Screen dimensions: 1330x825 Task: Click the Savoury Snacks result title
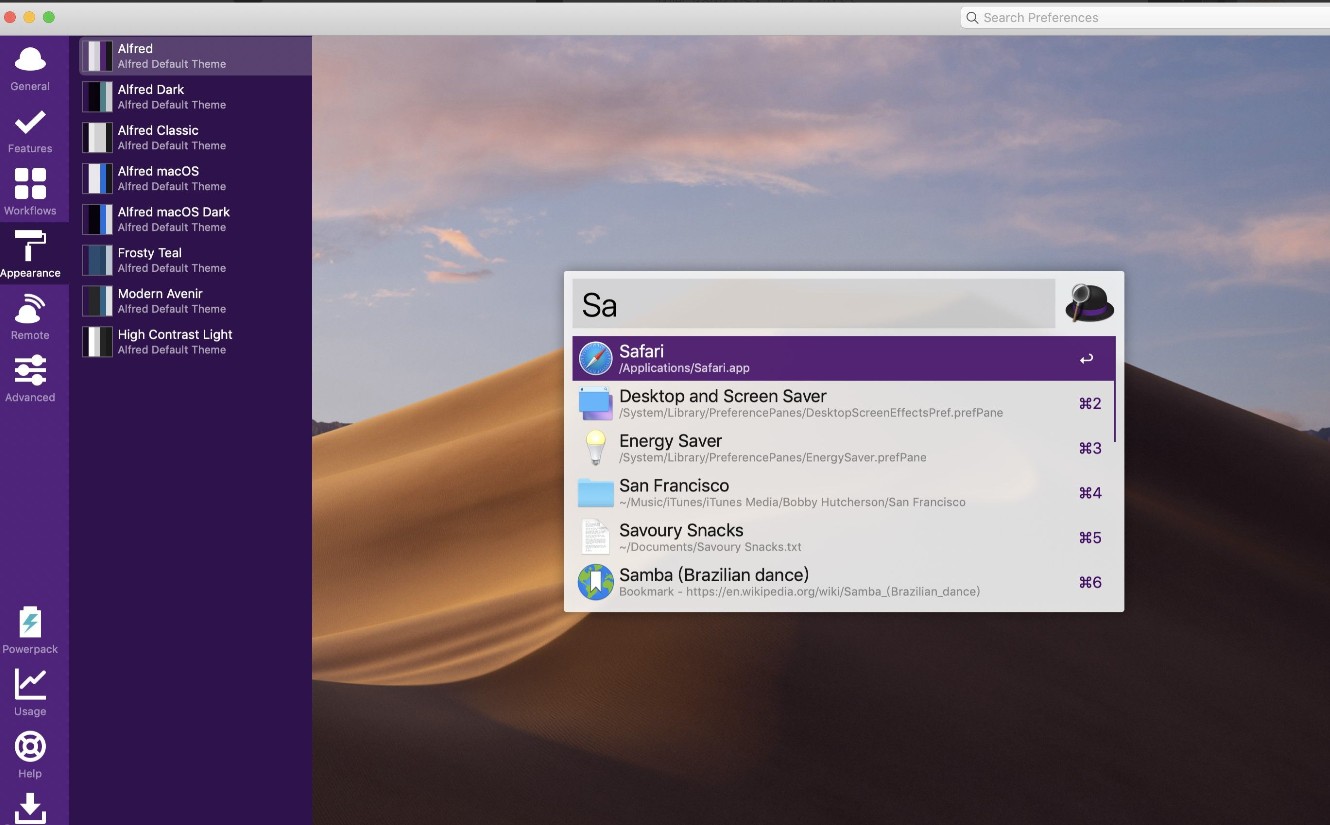point(681,530)
